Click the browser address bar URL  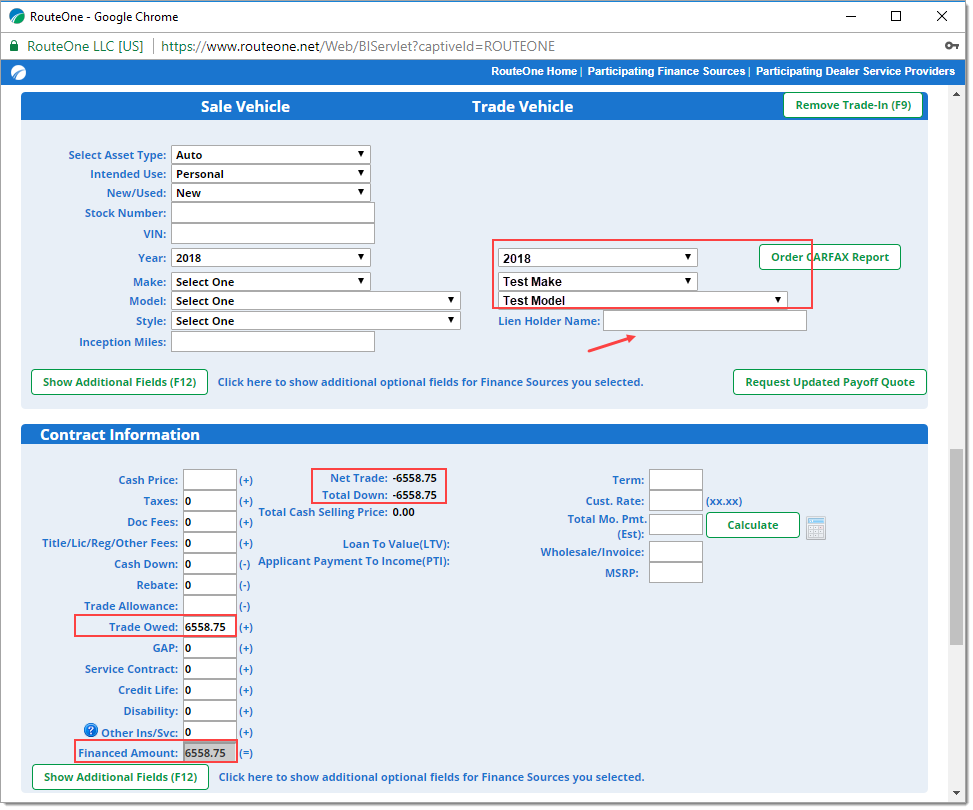tap(358, 47)
